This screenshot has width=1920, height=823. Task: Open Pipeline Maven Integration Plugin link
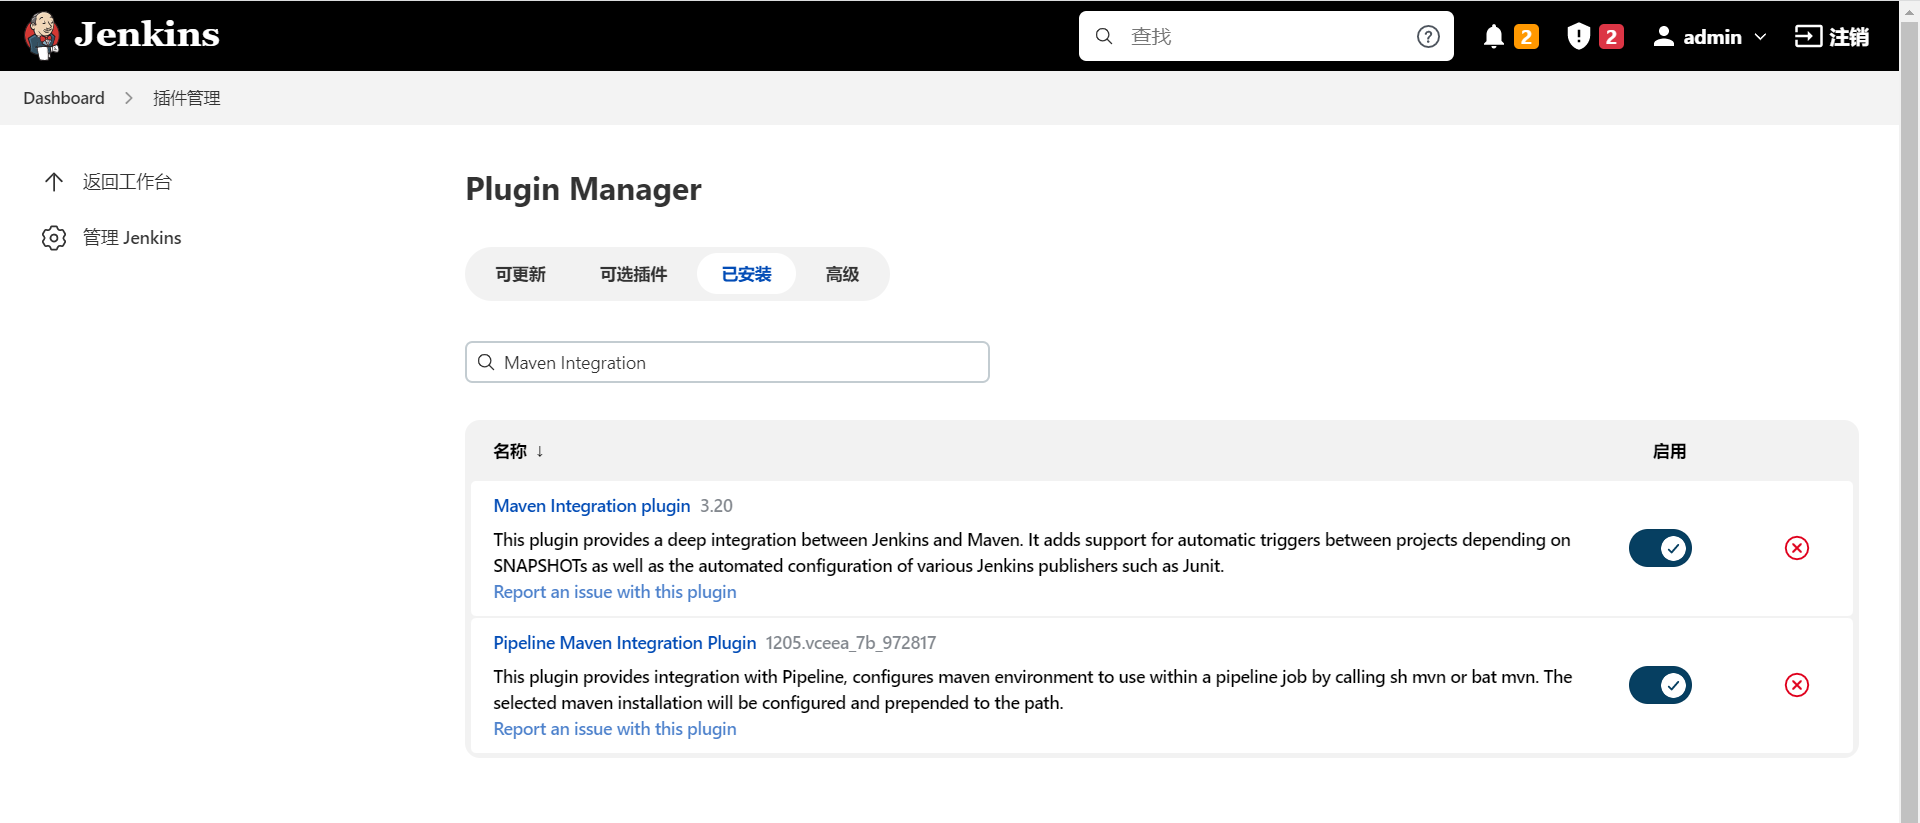tap(625, 643)
